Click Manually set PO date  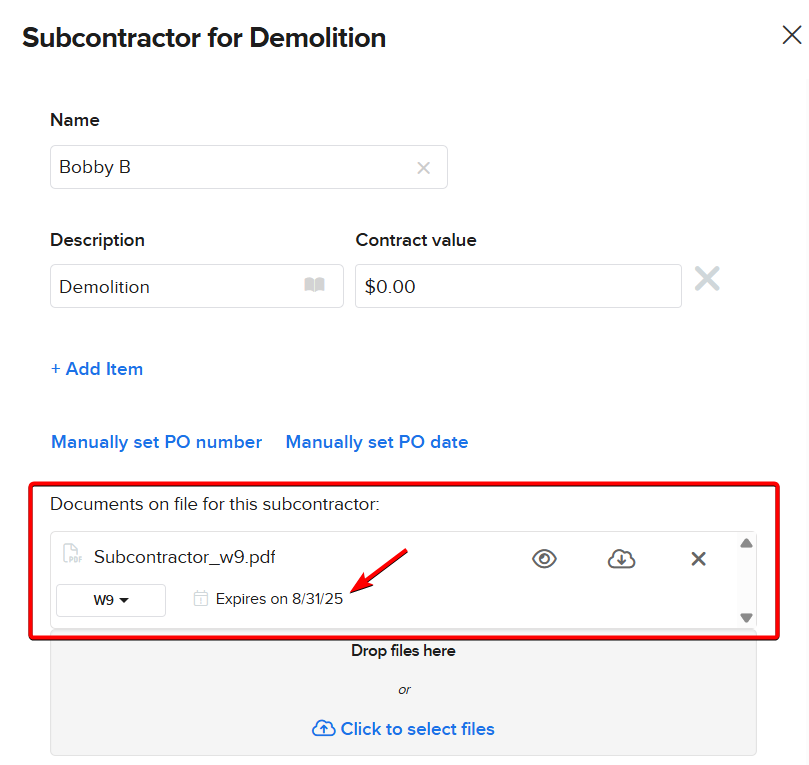[377, 442]
